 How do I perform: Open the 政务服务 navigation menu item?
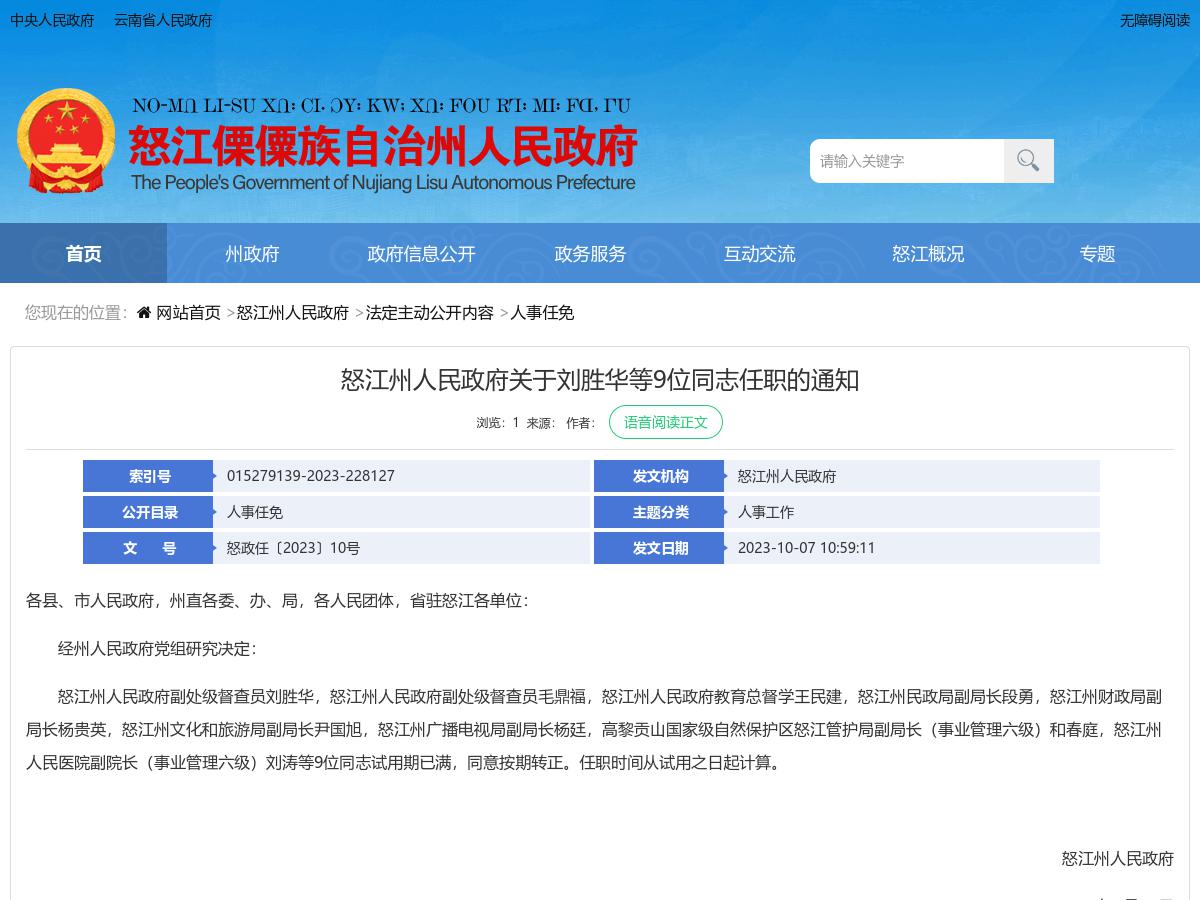tap(590, 254)
